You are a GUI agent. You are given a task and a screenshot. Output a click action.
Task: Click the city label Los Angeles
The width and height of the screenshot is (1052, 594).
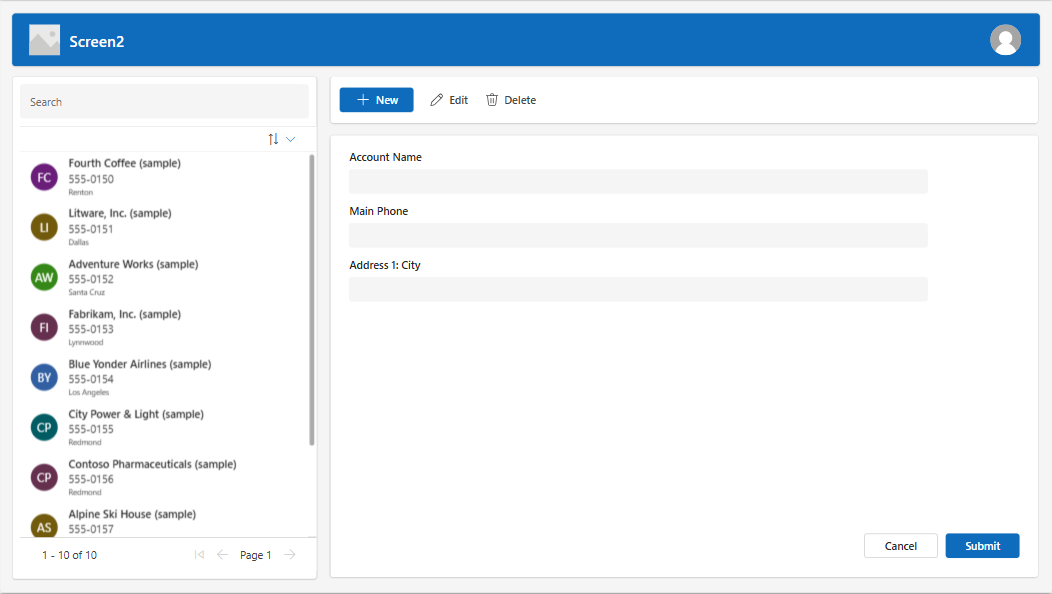(x=89, y=393)
